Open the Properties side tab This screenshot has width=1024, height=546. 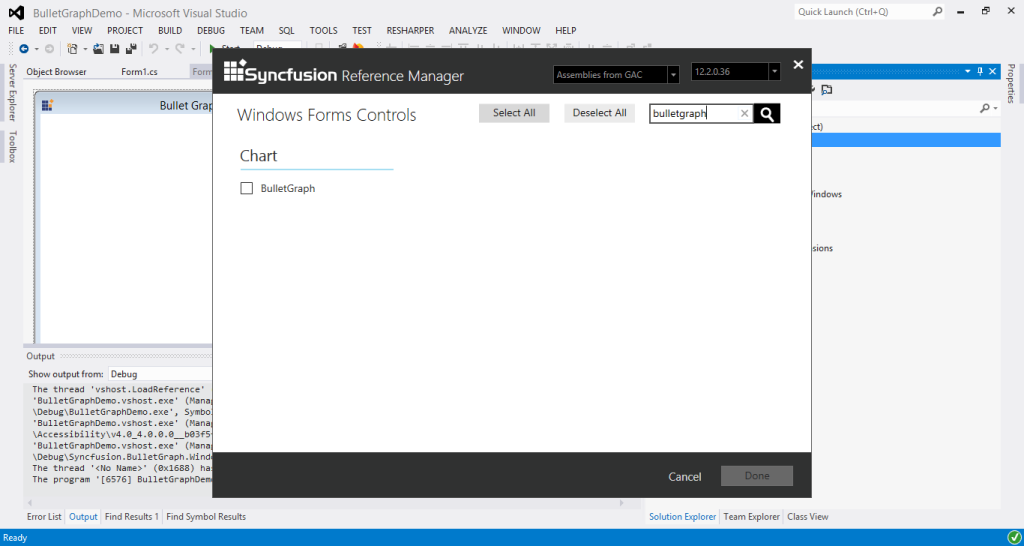coord(1010,83)
